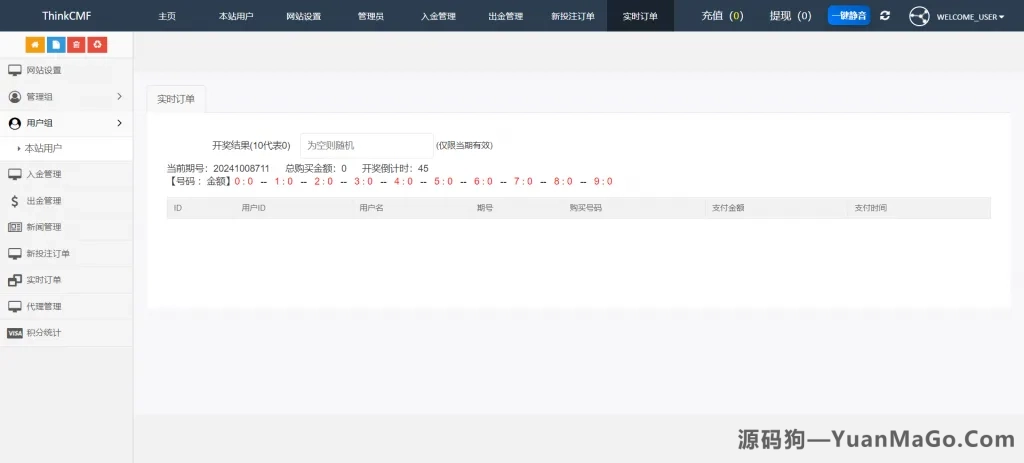Click the red 0:0 number amount
The image size is (1024, 463).
[244, 182]
